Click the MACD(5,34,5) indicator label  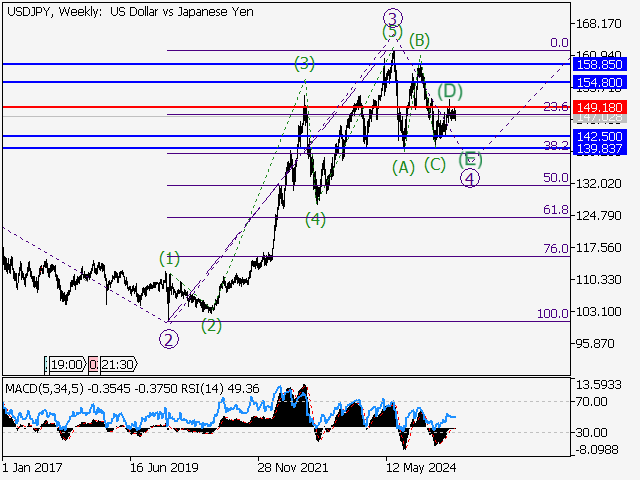[x=45, y=387]
